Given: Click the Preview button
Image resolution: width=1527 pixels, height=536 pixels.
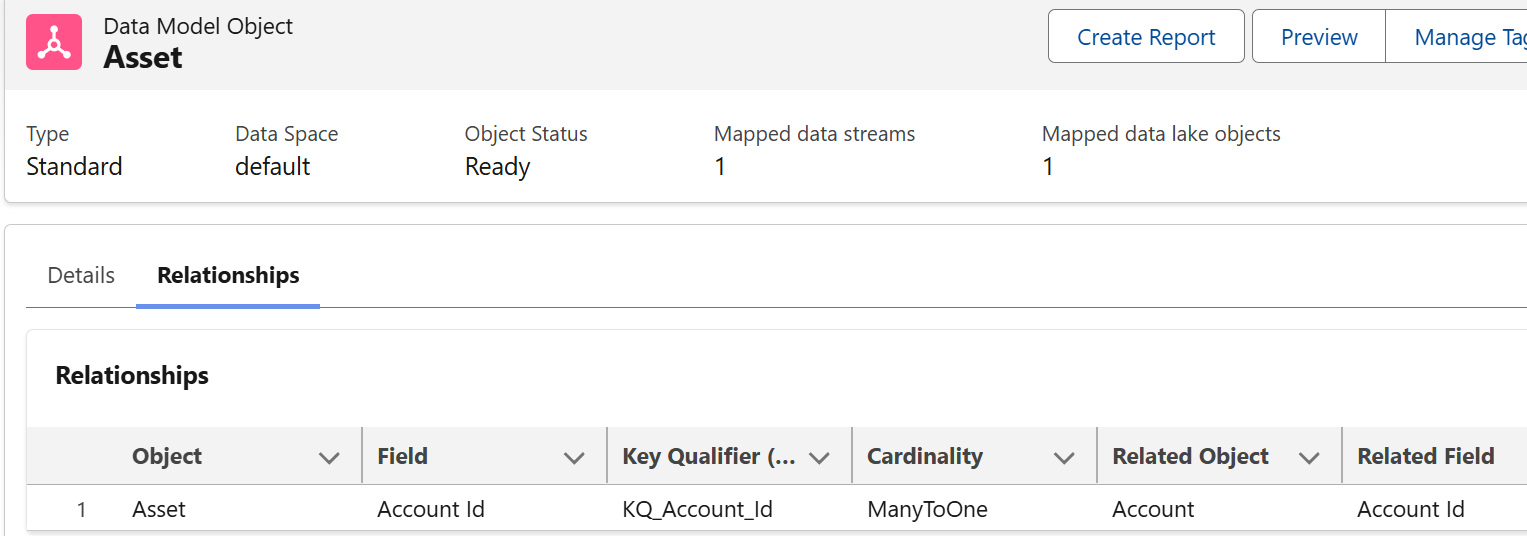Looking at the screenshot, I should (x=1319, y=37).
